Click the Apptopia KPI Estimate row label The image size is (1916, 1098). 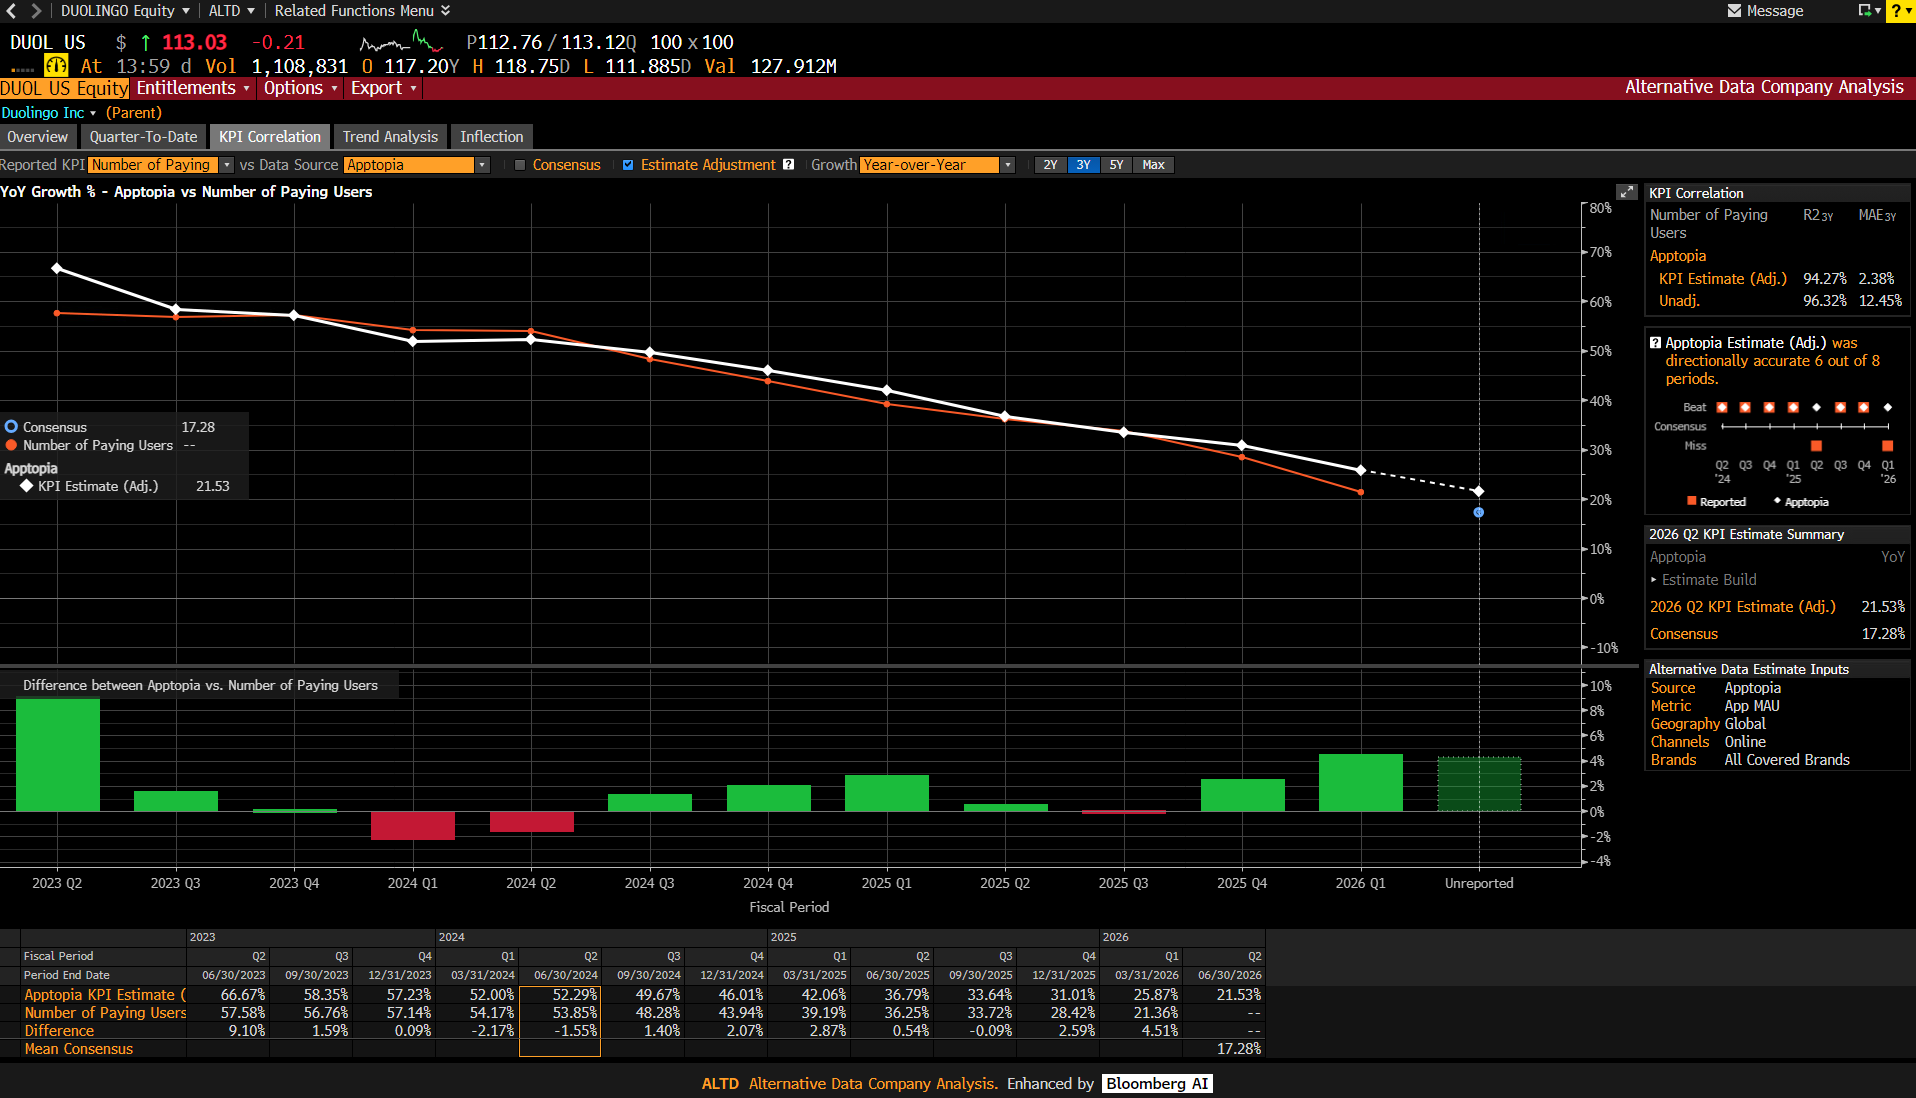(x=105, y=995)
